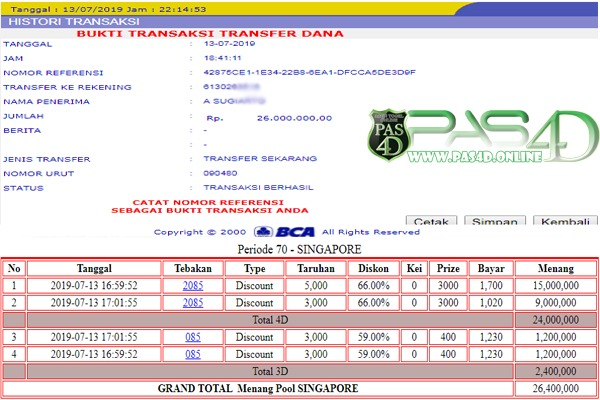This screenshot has width=600, height=400.
Task: Click the nomor urut value 090480
Action: [220, 173]
